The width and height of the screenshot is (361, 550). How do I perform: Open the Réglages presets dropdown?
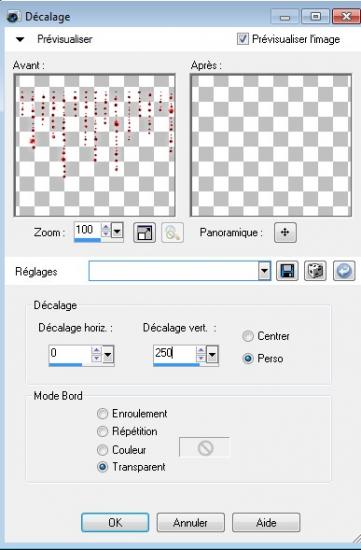264,271
